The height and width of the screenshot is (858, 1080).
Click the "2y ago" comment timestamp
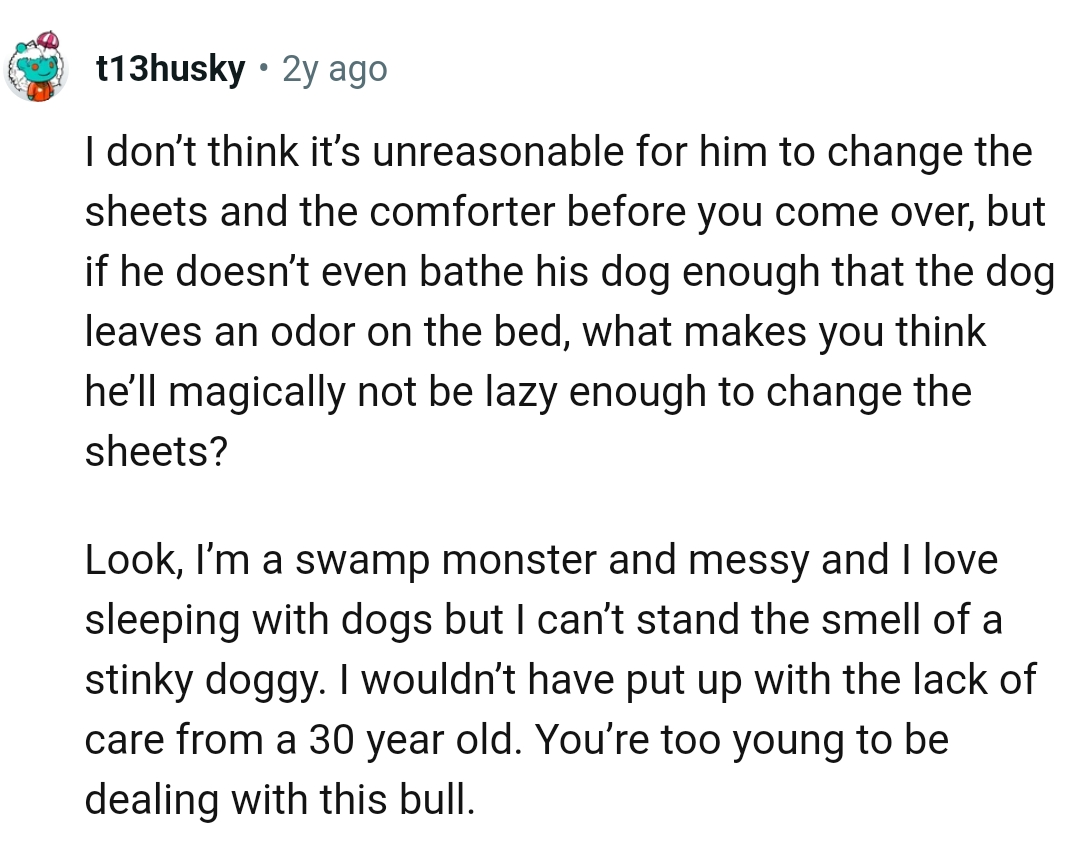pos(334,70)
